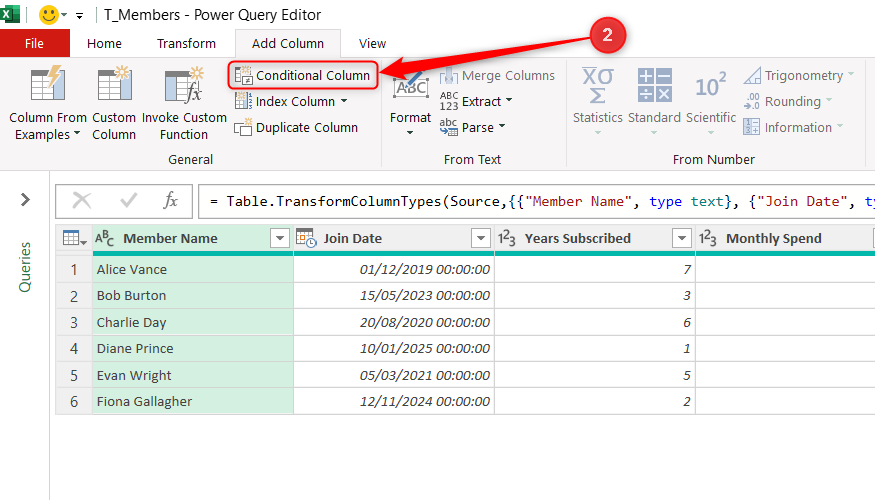Open Quick Access Toolbar customize arrow

(x=79, y=16)
